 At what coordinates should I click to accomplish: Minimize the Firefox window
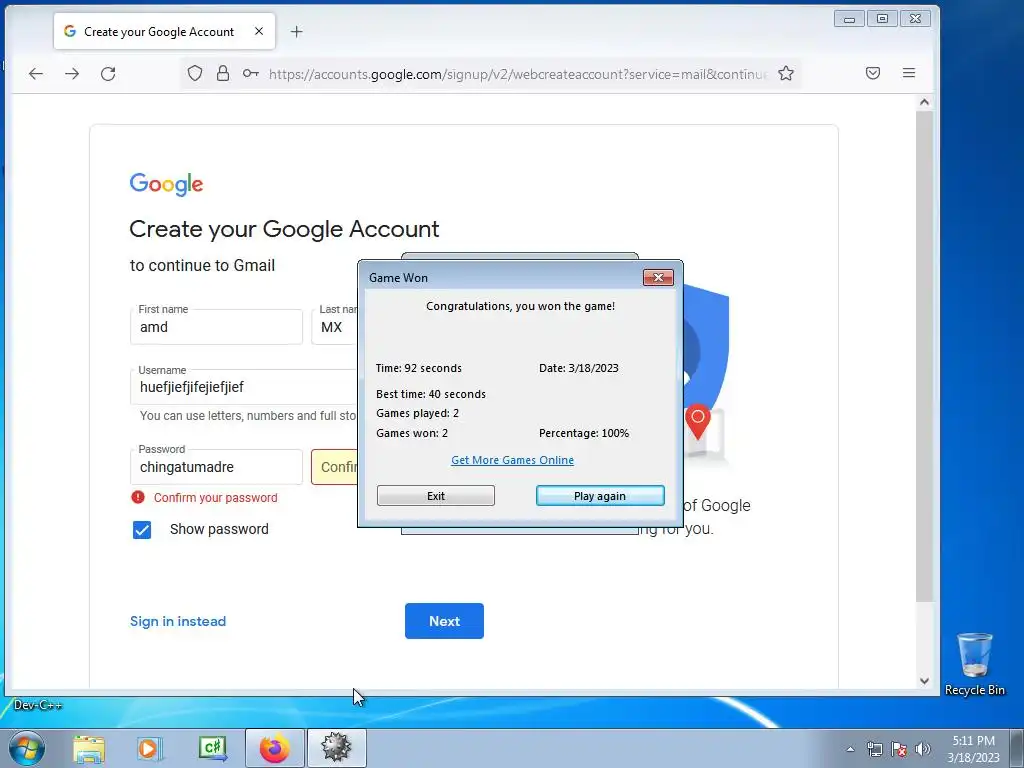tap(849, 19)
